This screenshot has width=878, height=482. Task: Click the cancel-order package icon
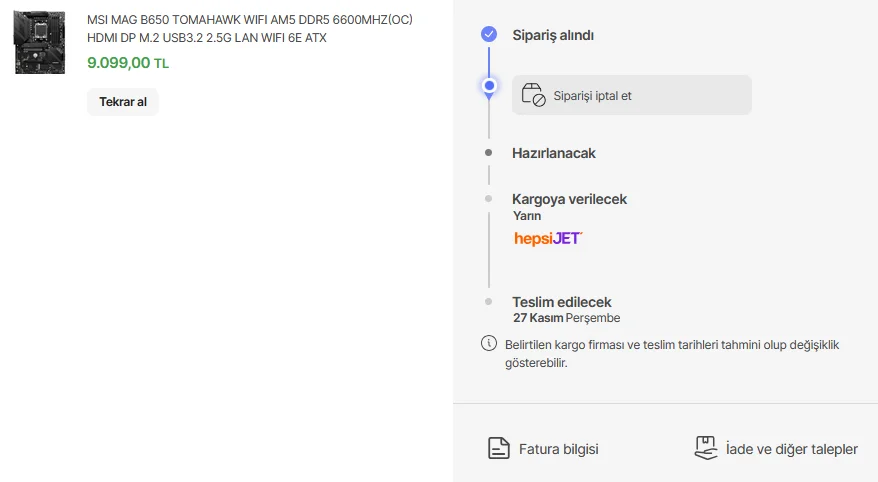pyautogui.click(x=533, y=95)
